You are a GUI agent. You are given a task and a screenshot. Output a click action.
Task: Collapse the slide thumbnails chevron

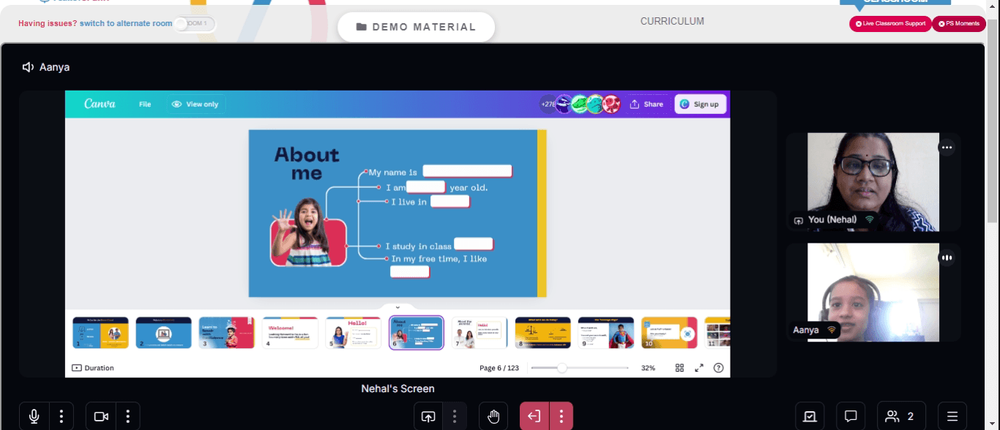[397, 307]
